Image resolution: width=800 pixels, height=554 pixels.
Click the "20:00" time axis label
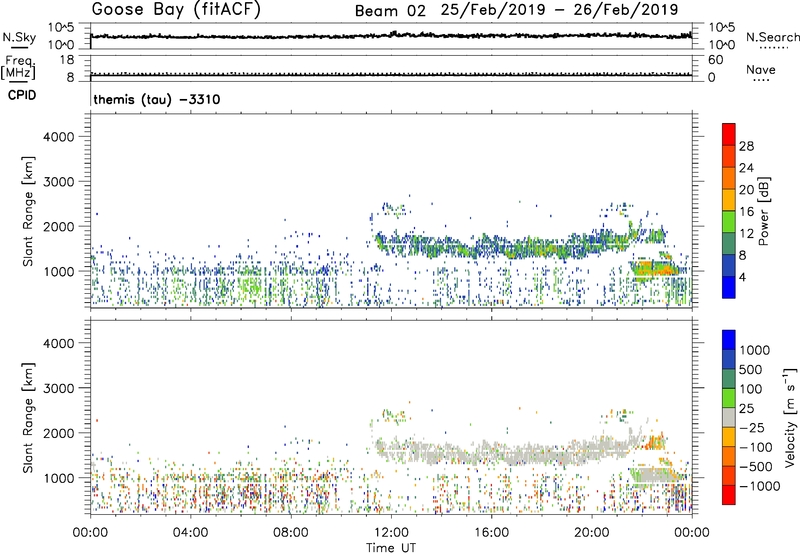click(x=591, y=533)
